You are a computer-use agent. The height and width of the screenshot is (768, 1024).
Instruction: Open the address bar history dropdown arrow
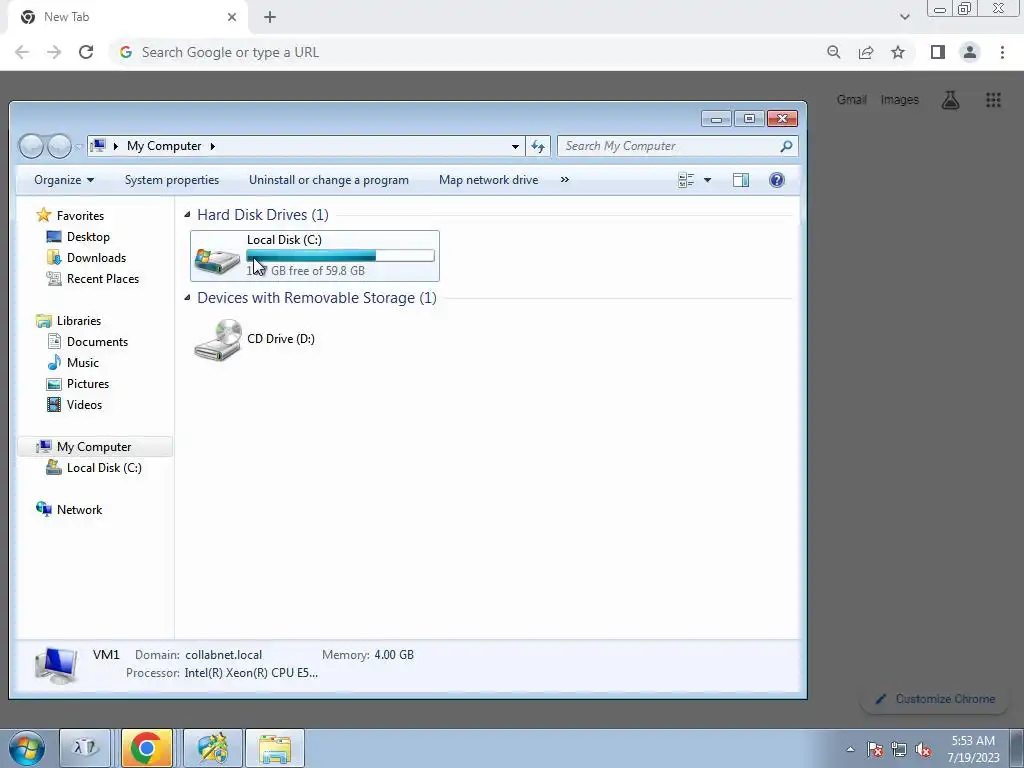pyautogui.click(x=515, y=146)
